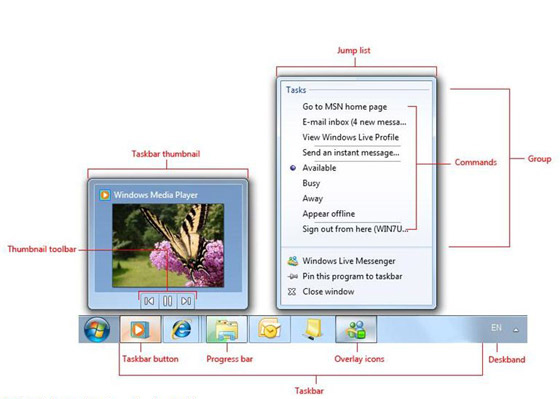The height and width of the screenshot is (399, 560).
Task: Launch Internet Explorer from the taskbar
Action: (181, 329)
